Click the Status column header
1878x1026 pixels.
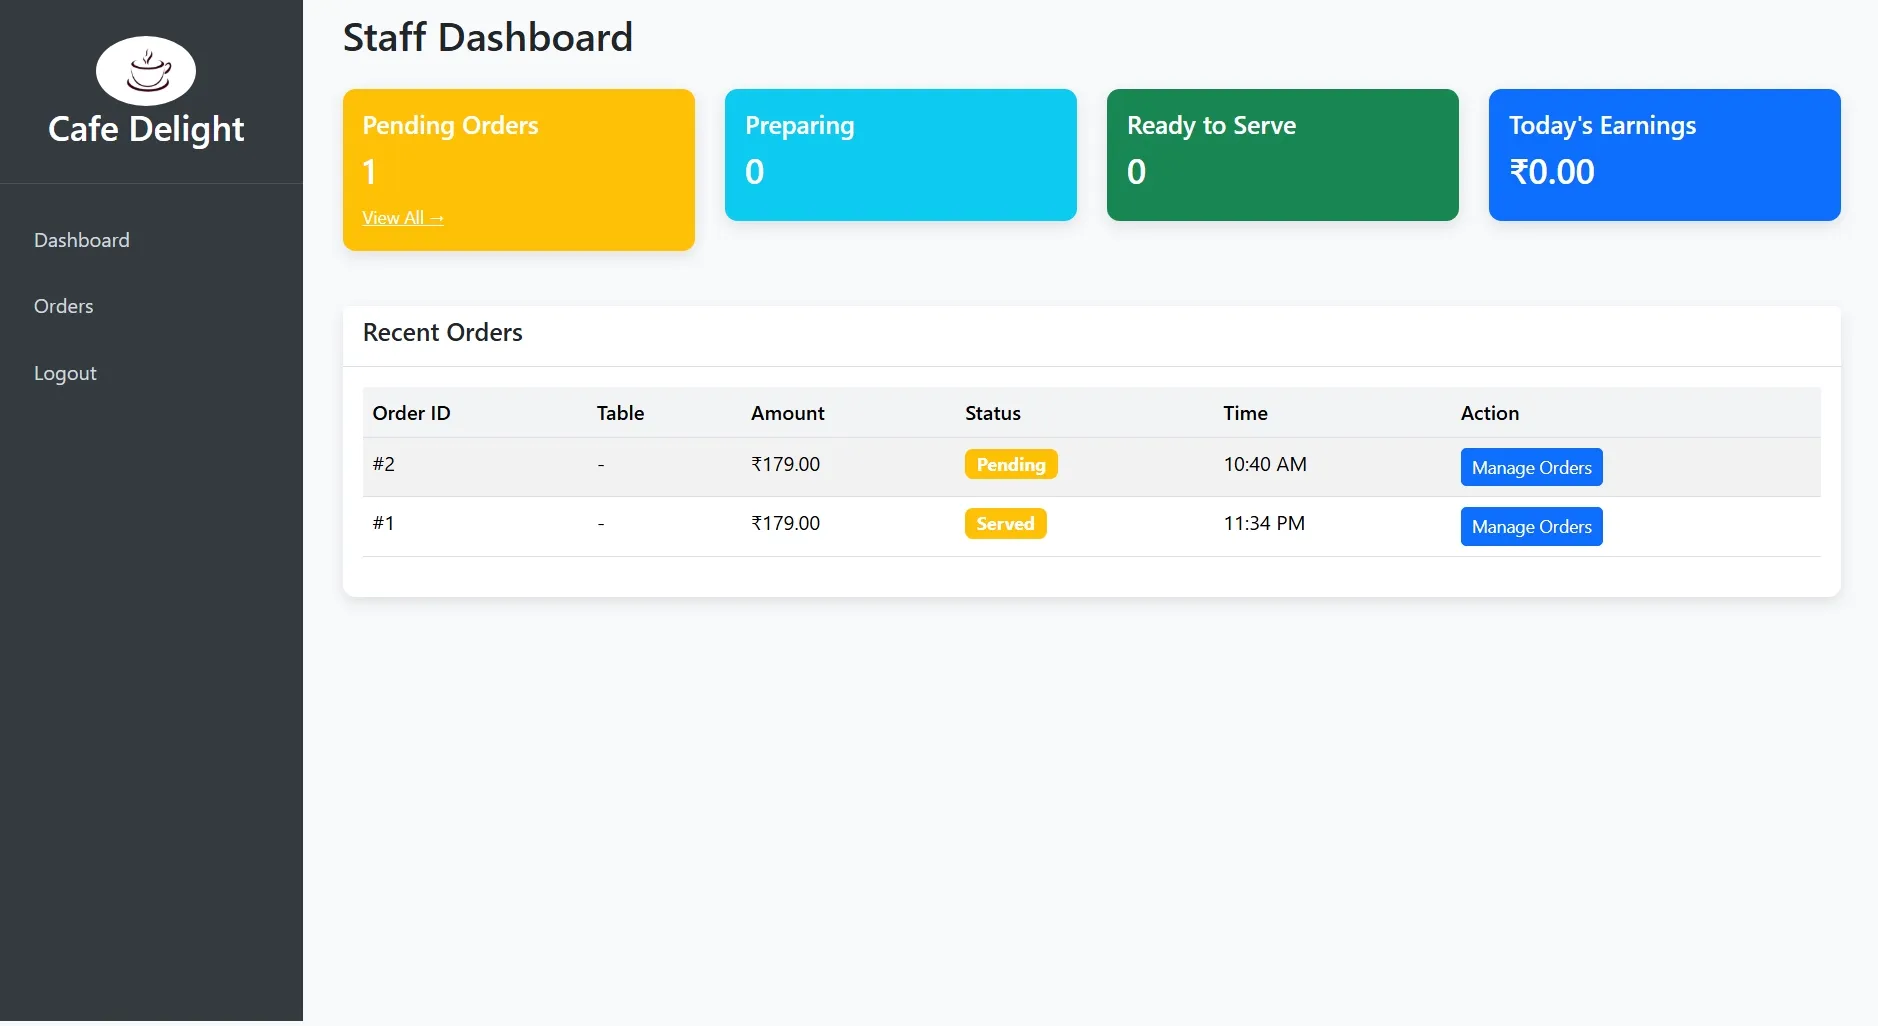coord(992,413)
